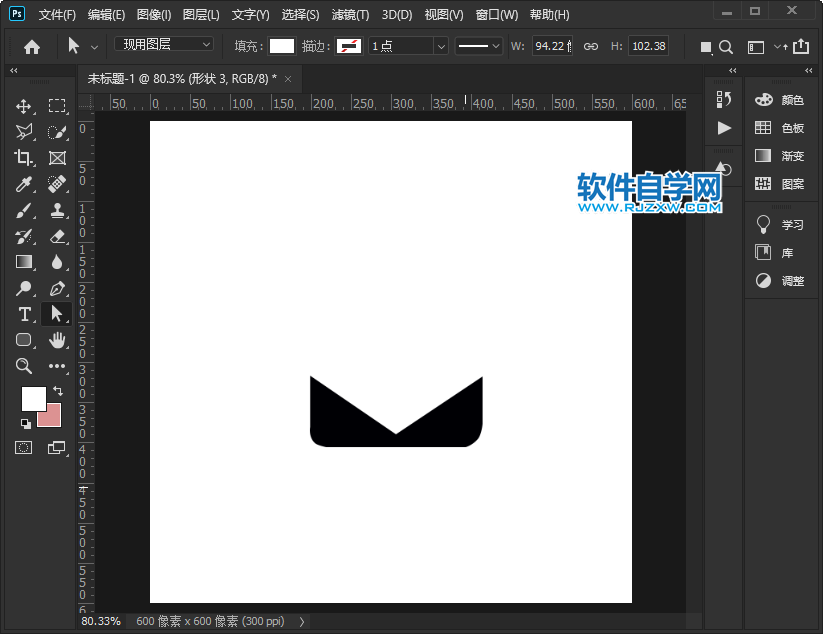Select the Pen tool

pyautogui.click(x=57, y=288)
